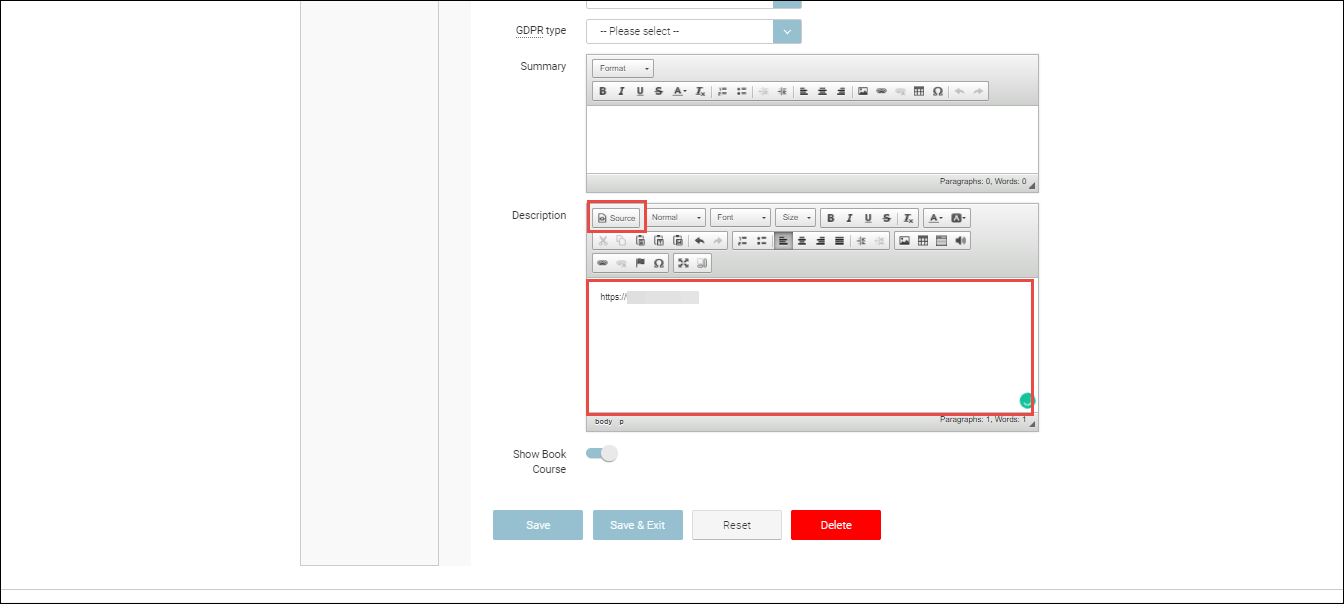
Task: Insert audio in Description editor
Action: point(961,241)
